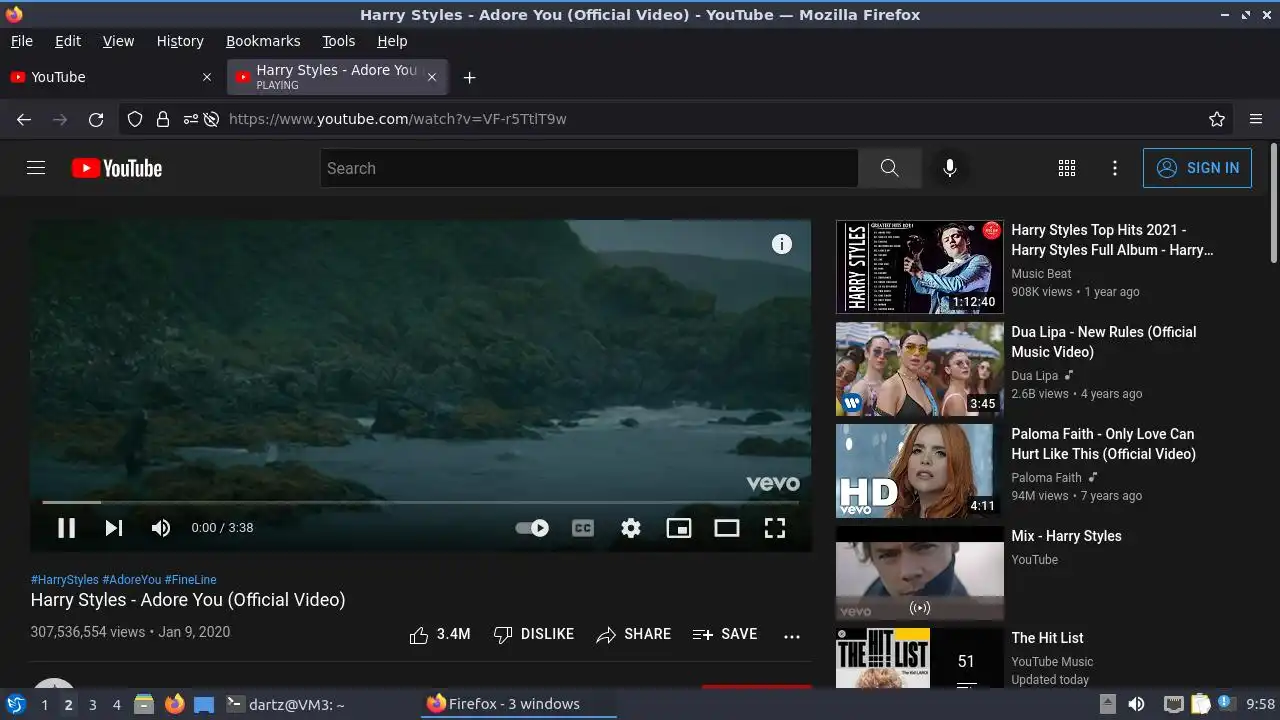Click the #FineLine hashtag

click(x=190, y=580)
